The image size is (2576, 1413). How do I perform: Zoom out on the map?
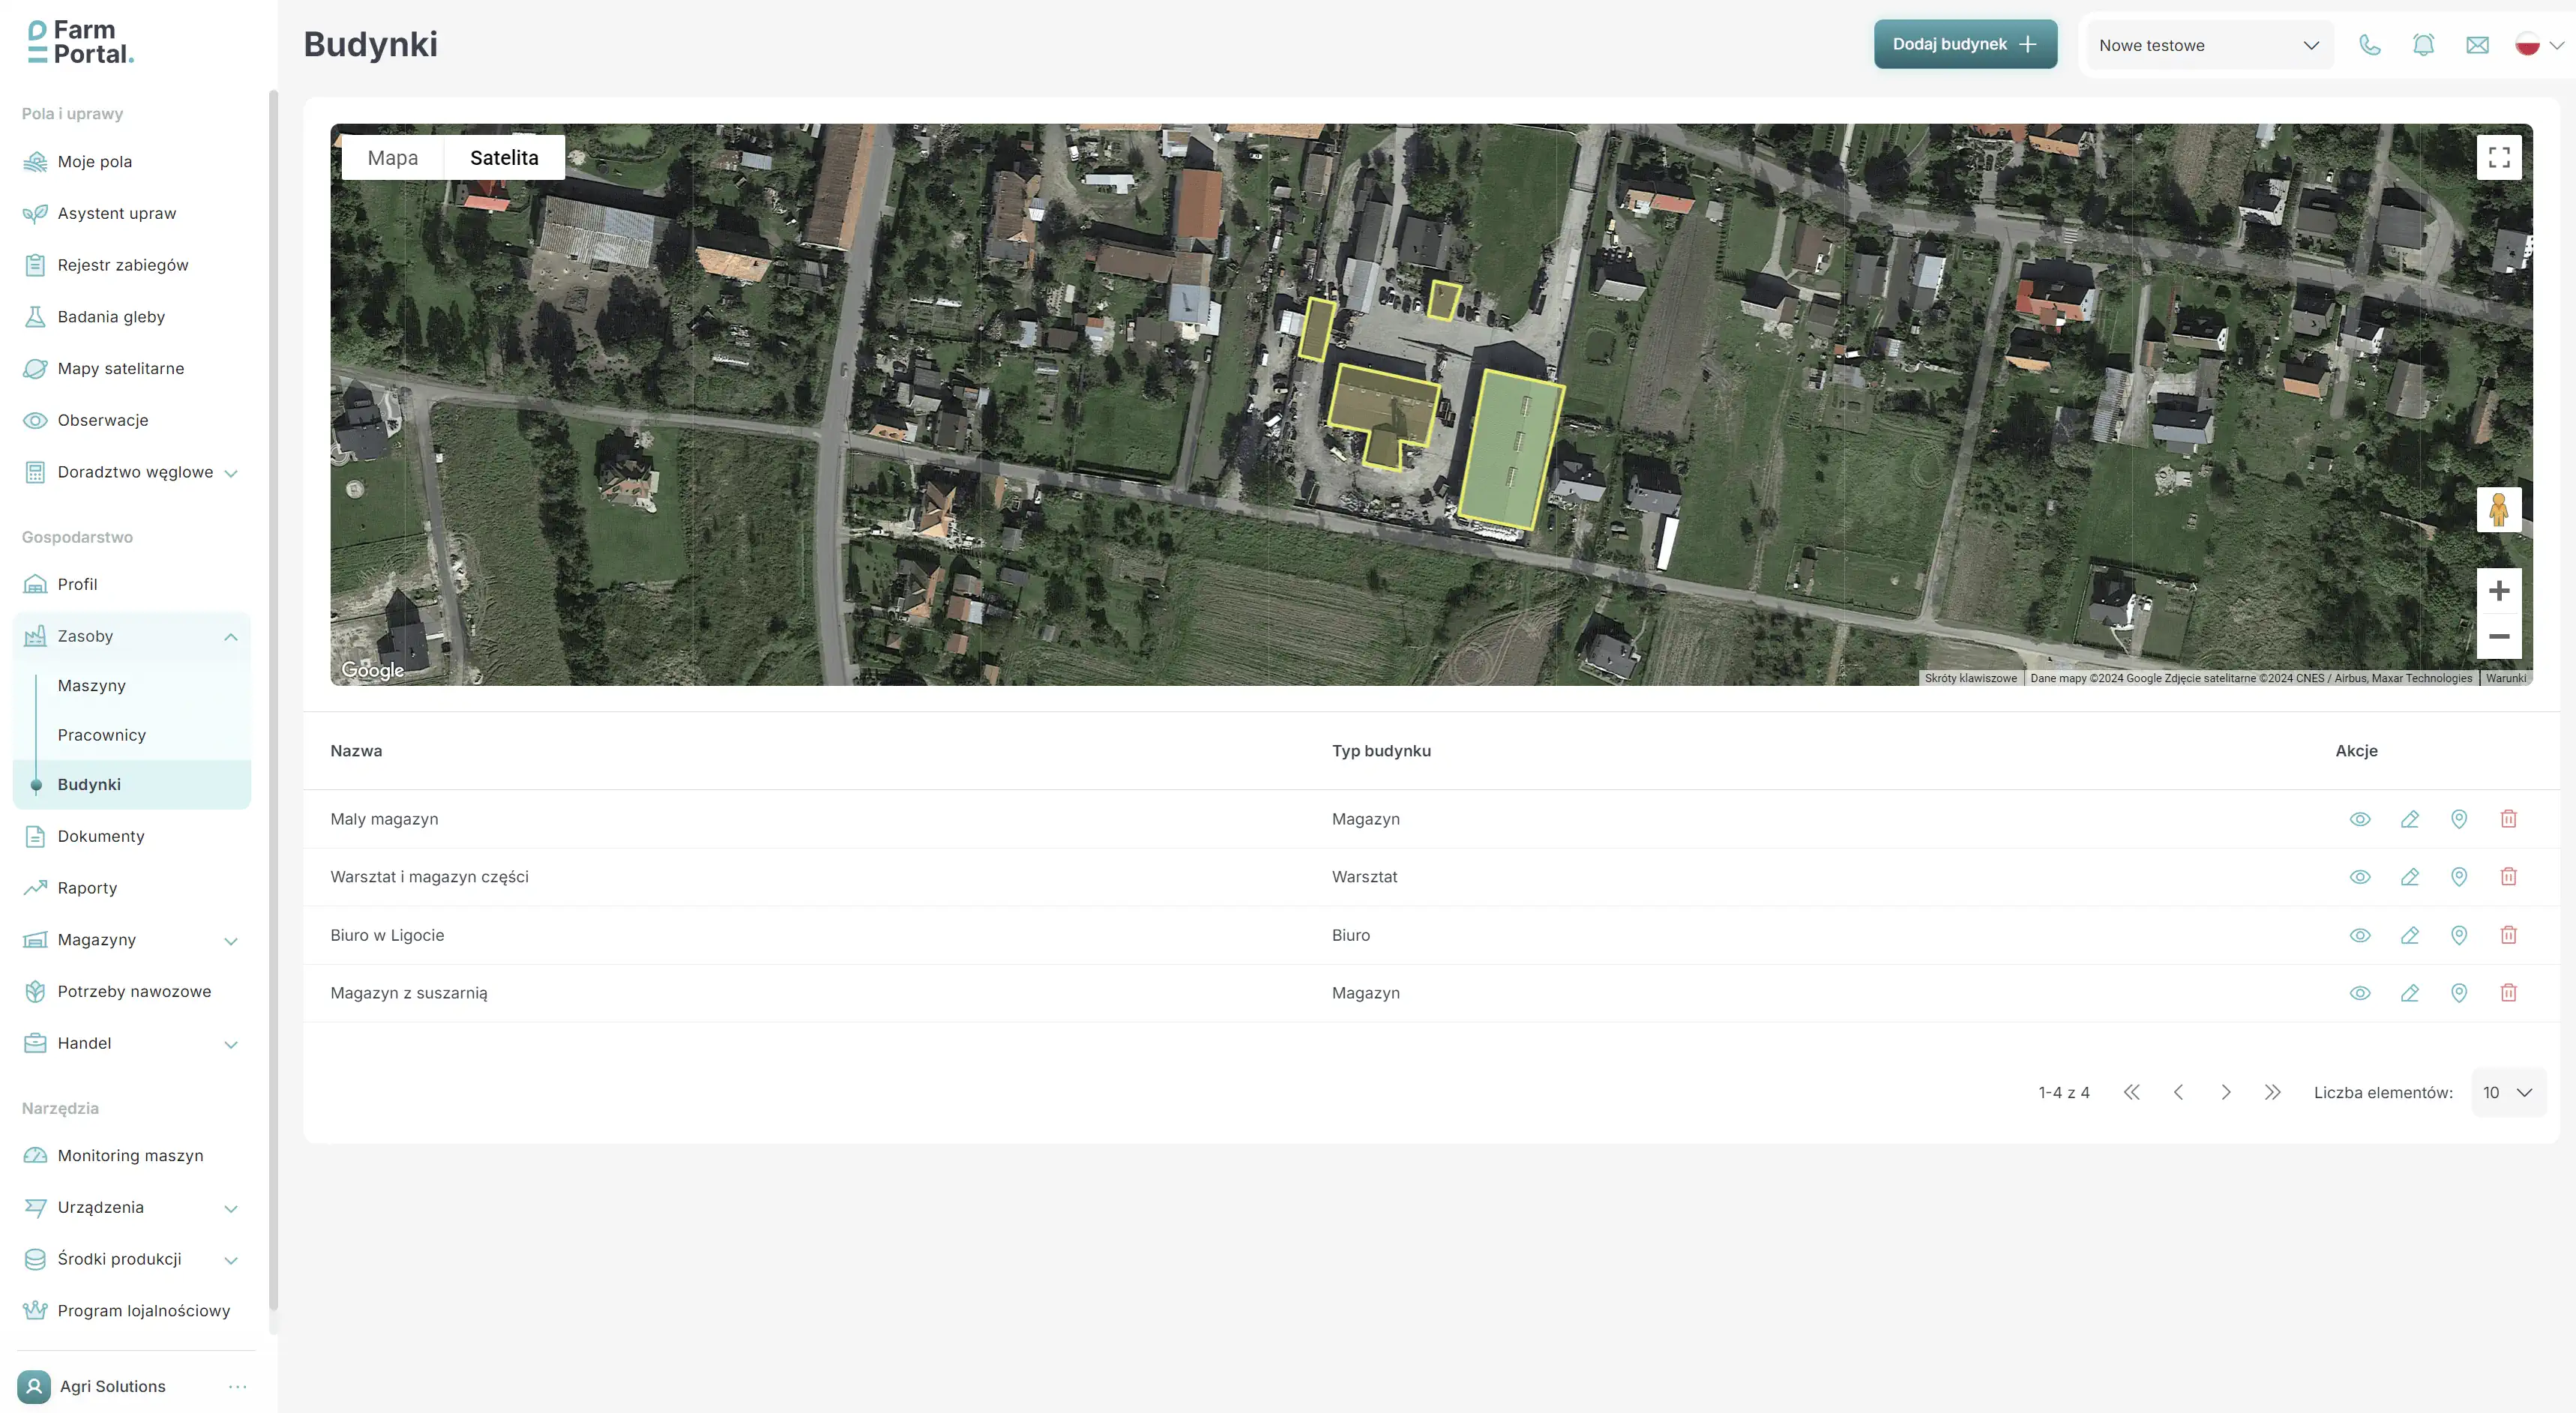pyautogui.click(x=2498, y=636)
